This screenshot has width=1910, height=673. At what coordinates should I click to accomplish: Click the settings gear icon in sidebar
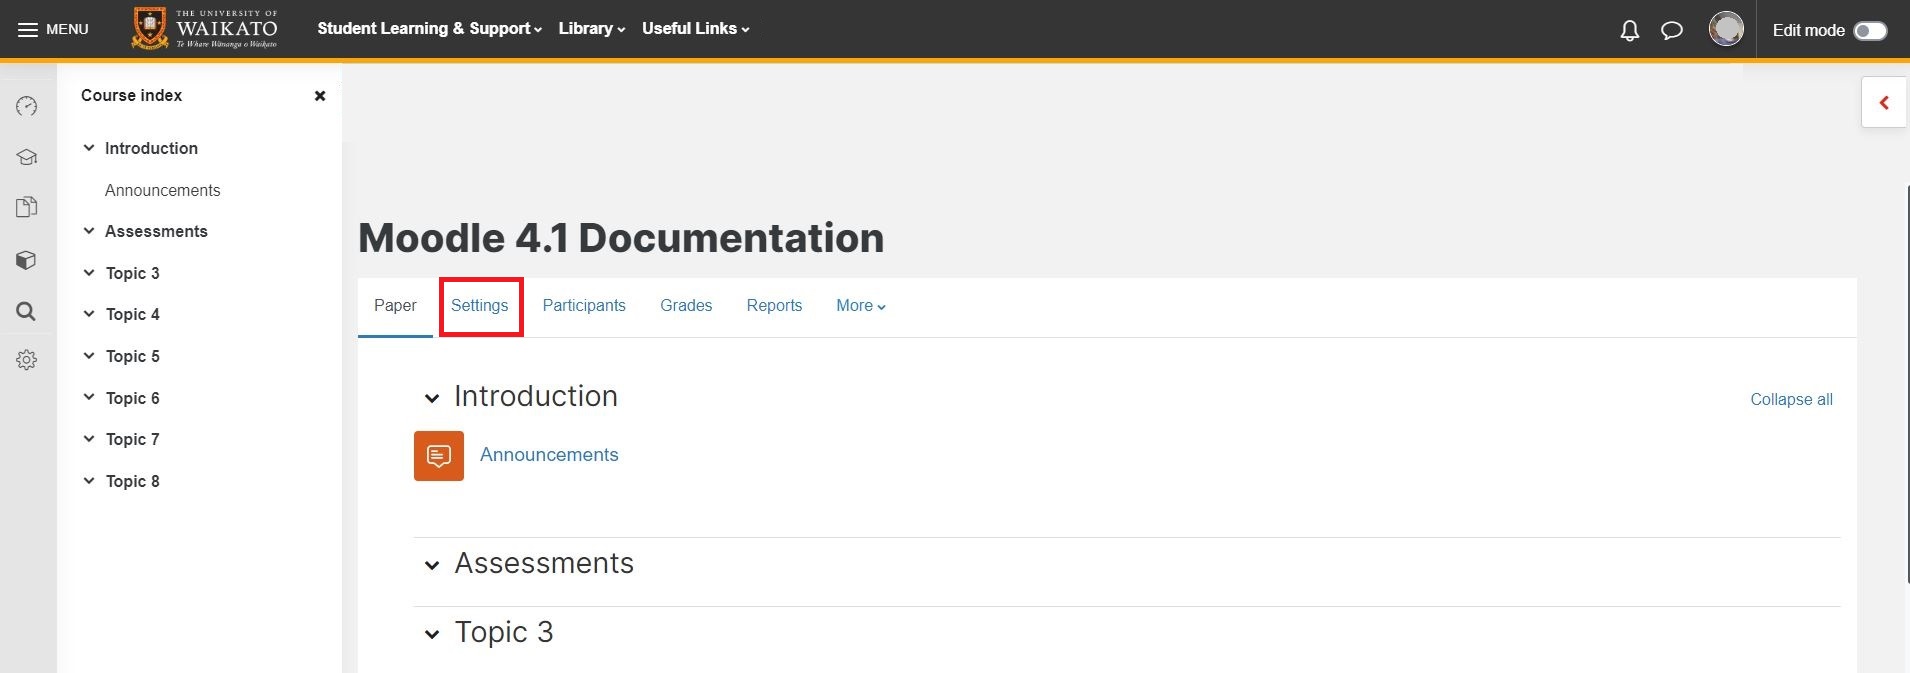(27, 360)
